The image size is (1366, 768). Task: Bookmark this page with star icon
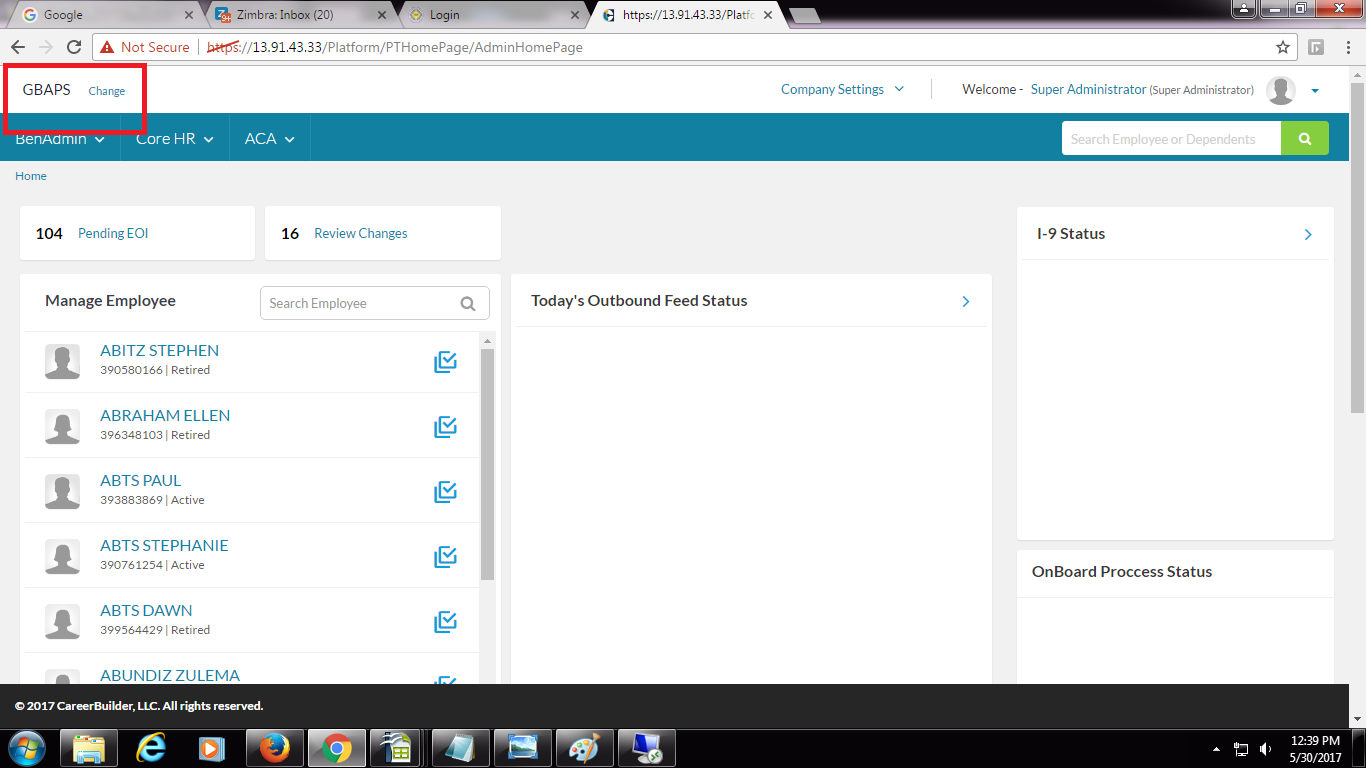click(x=1282, y=47)
